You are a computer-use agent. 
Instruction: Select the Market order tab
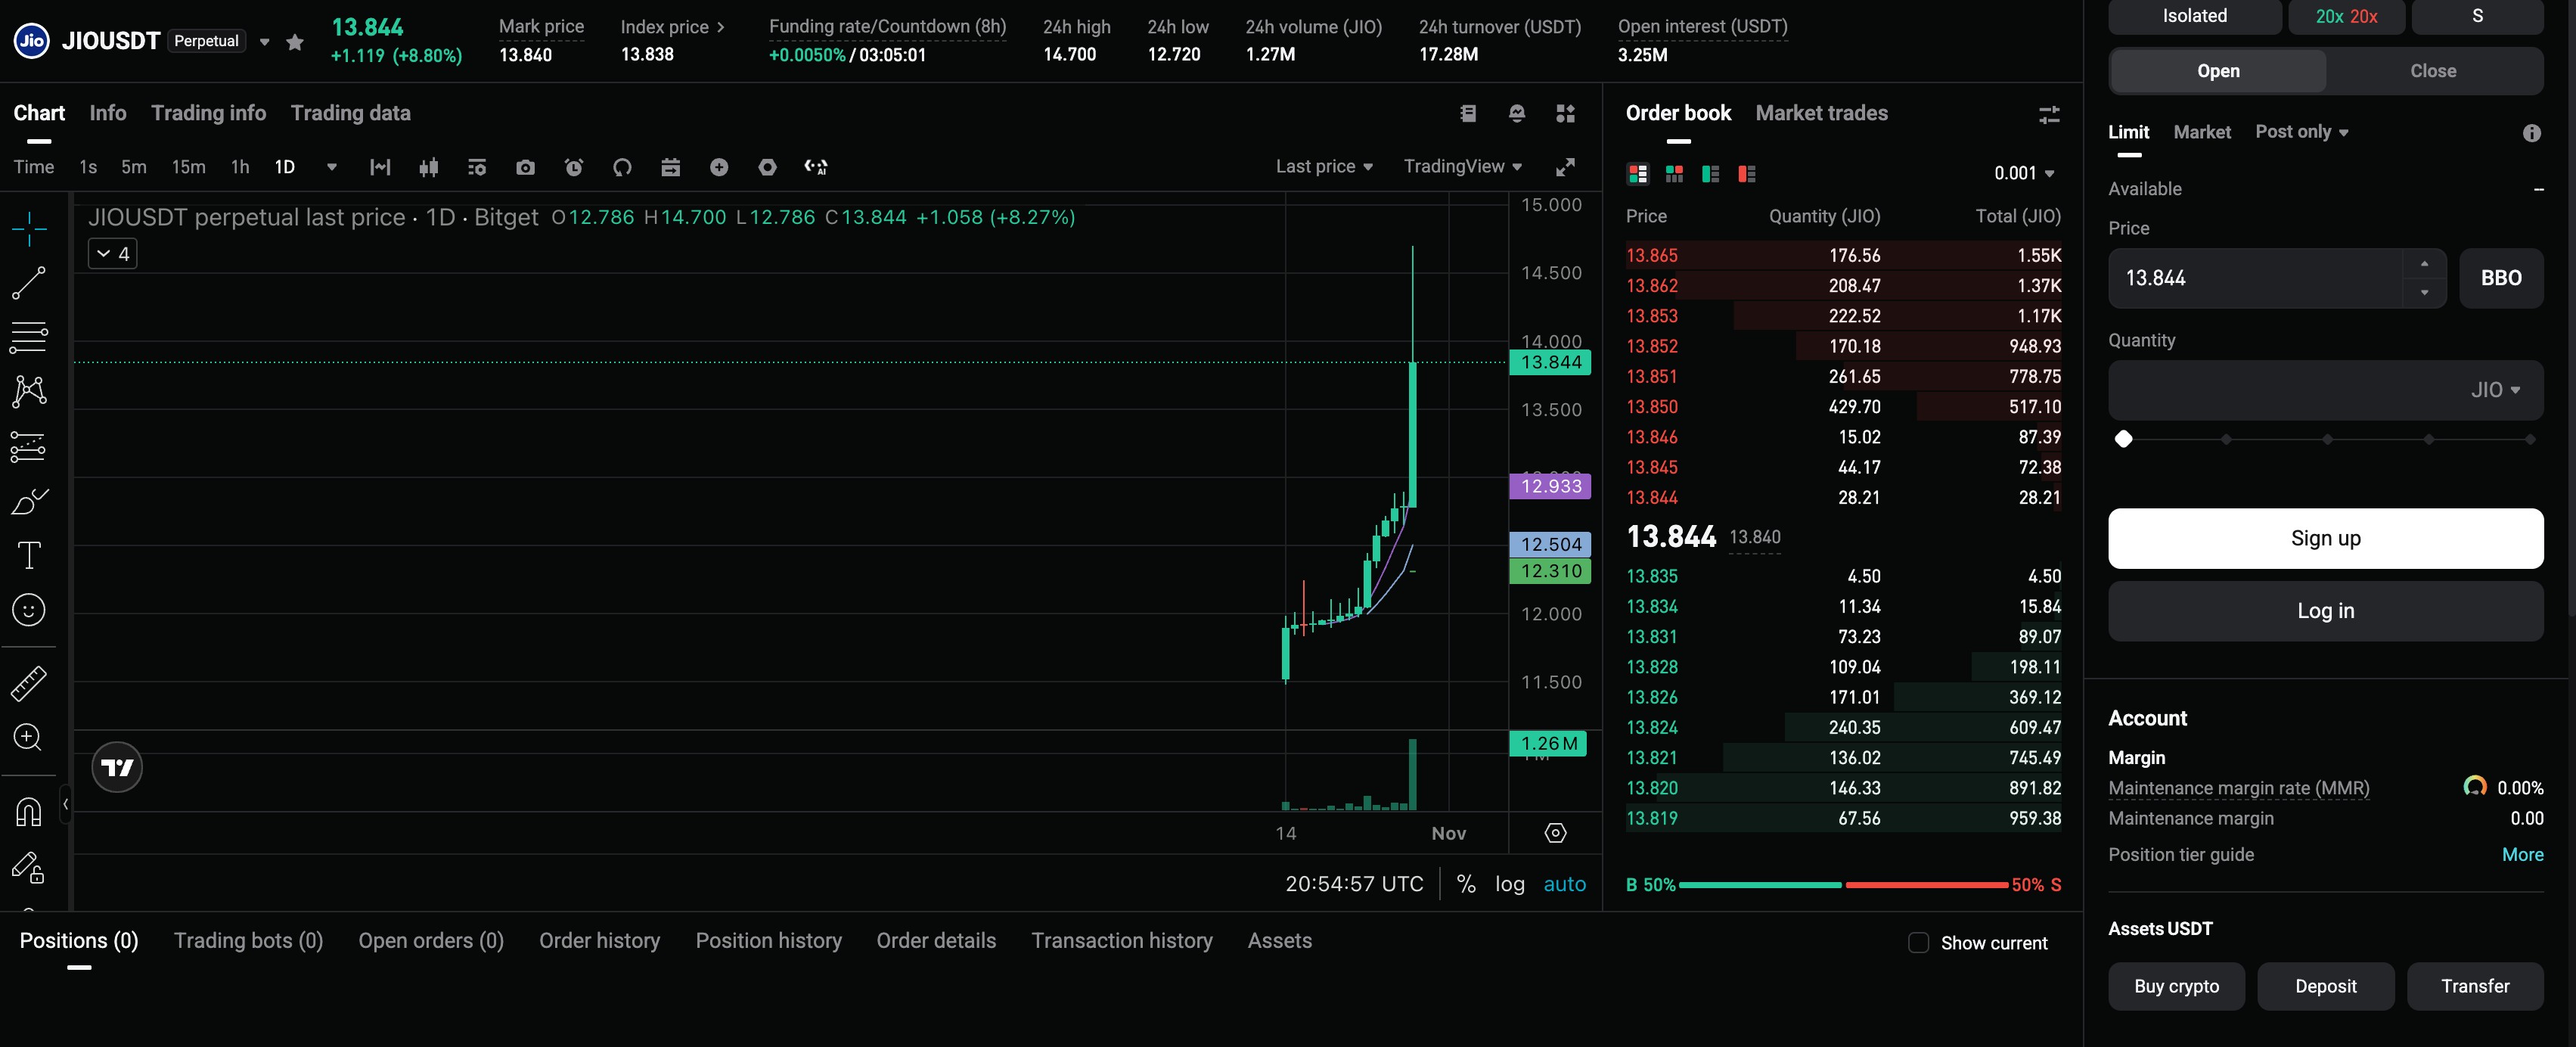2202,132
